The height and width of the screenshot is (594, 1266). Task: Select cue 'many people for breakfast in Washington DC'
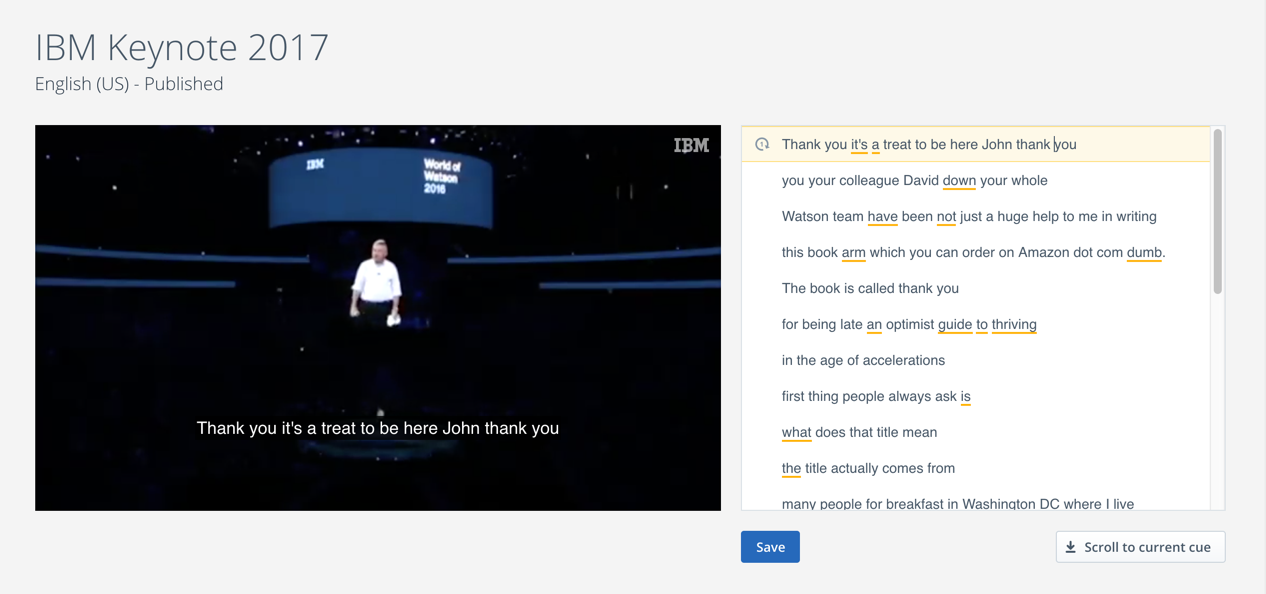(x=976, y=500)
